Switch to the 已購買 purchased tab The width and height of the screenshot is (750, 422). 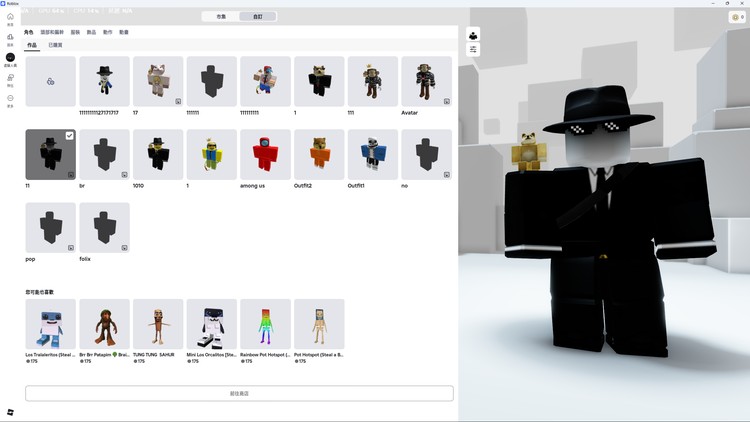click(55, 45)
